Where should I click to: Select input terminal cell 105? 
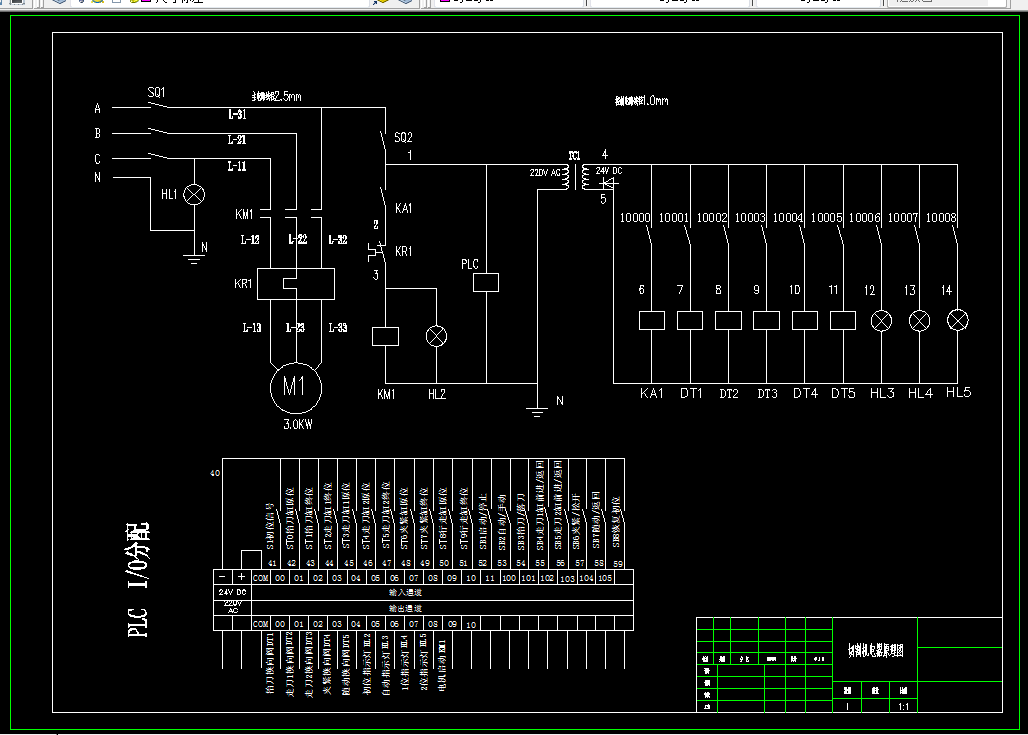[x=605, y=578]
